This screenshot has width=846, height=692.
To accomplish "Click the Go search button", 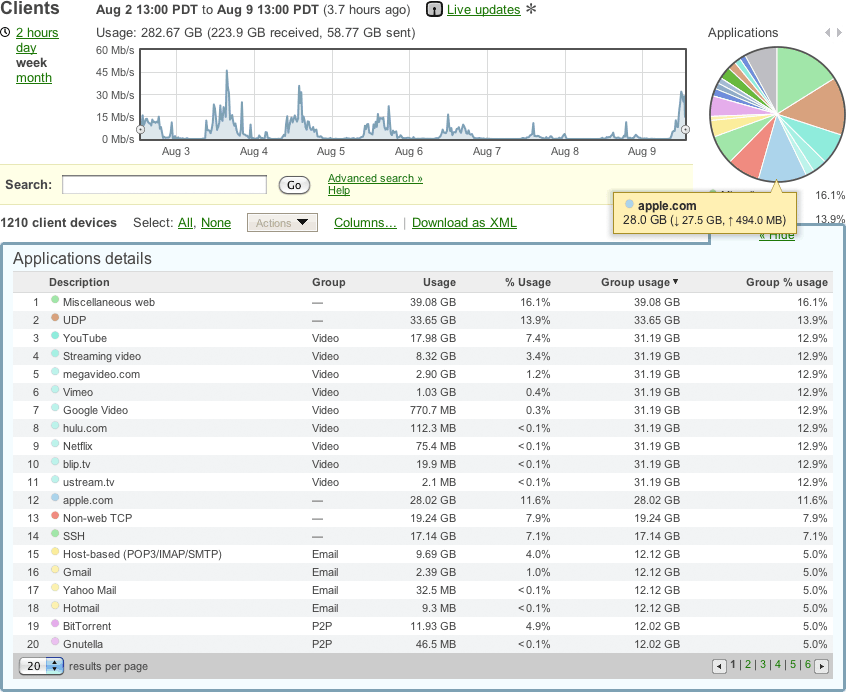I will pyautogui.click(x=294, y=185).
